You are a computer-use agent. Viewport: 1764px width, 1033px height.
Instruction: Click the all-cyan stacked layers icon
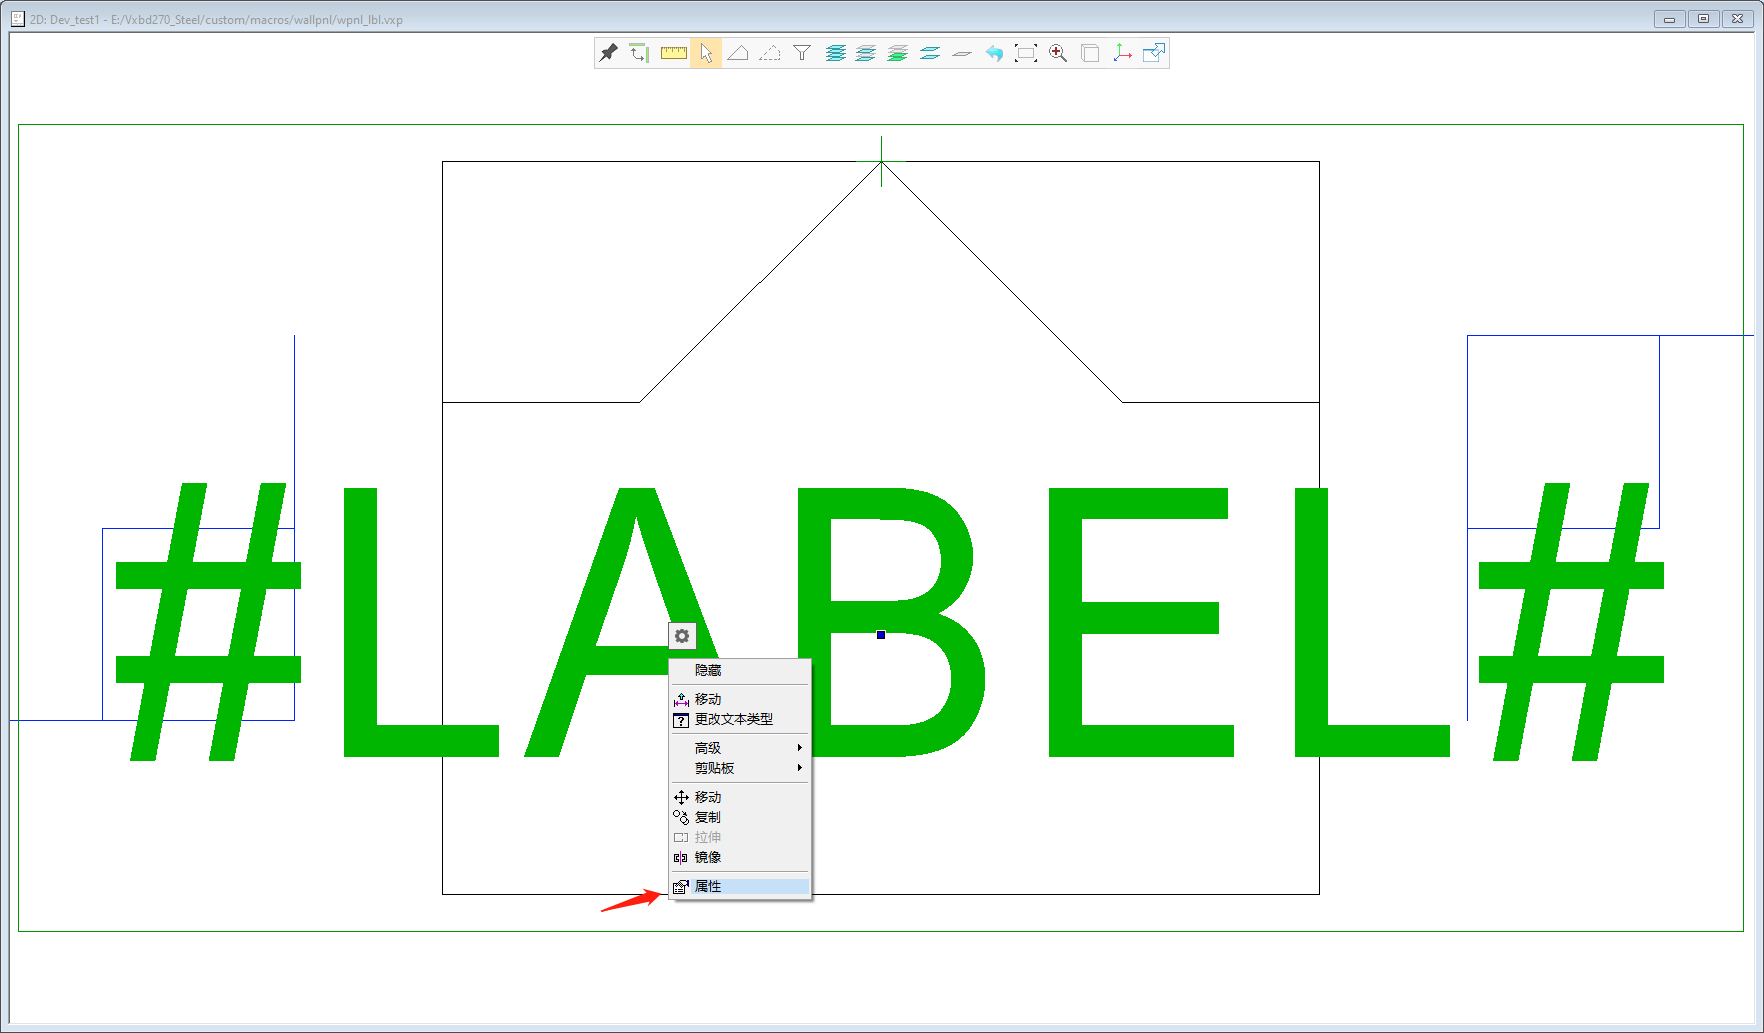[x=836, y=53]
